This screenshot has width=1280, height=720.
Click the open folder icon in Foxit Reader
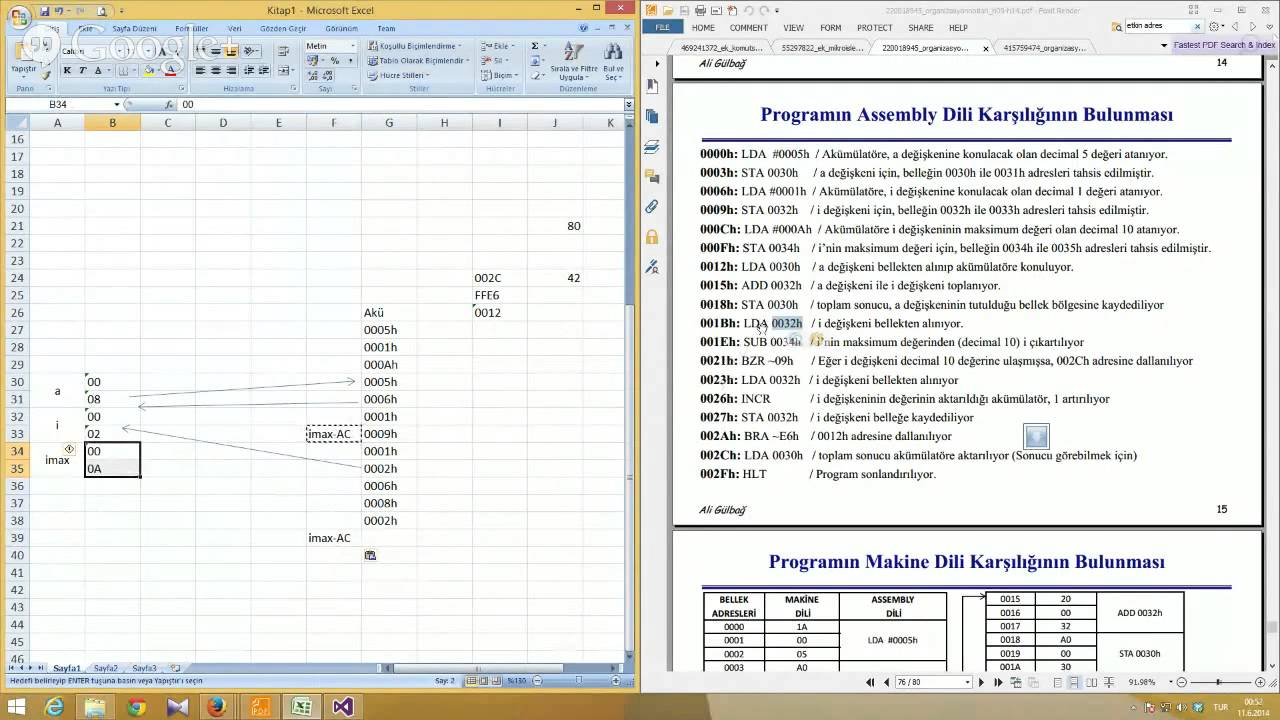pos(668,10)
